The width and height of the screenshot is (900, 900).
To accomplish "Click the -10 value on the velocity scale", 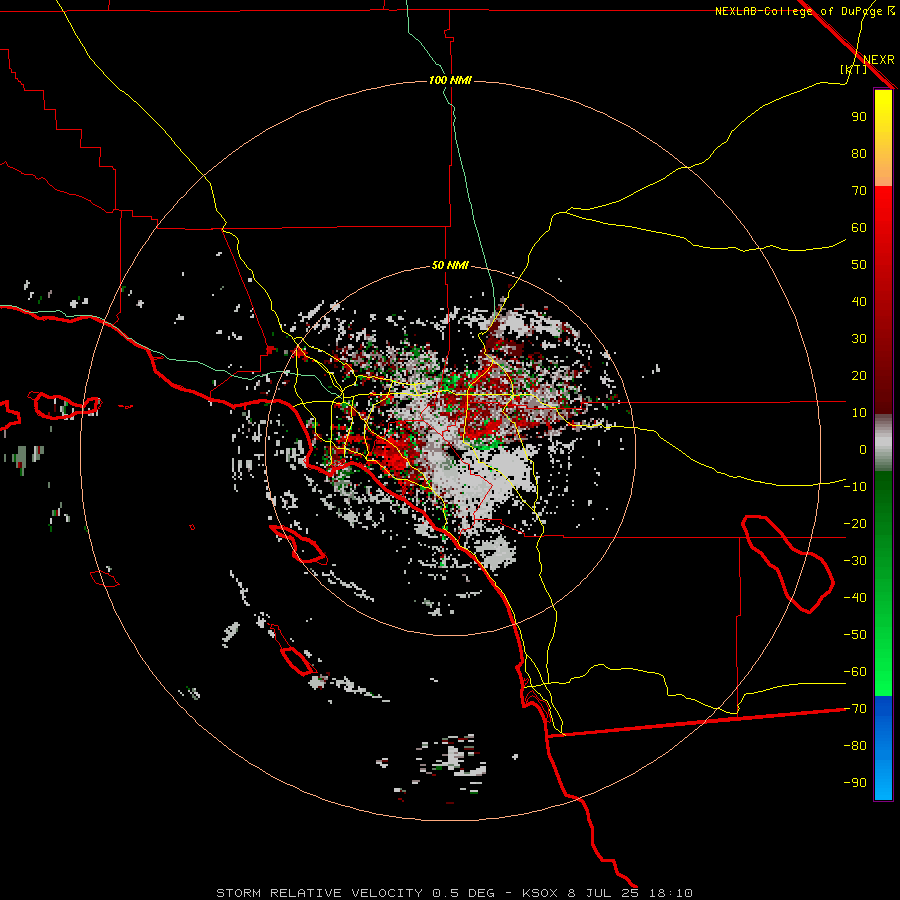I will click(x=855, y=487).
